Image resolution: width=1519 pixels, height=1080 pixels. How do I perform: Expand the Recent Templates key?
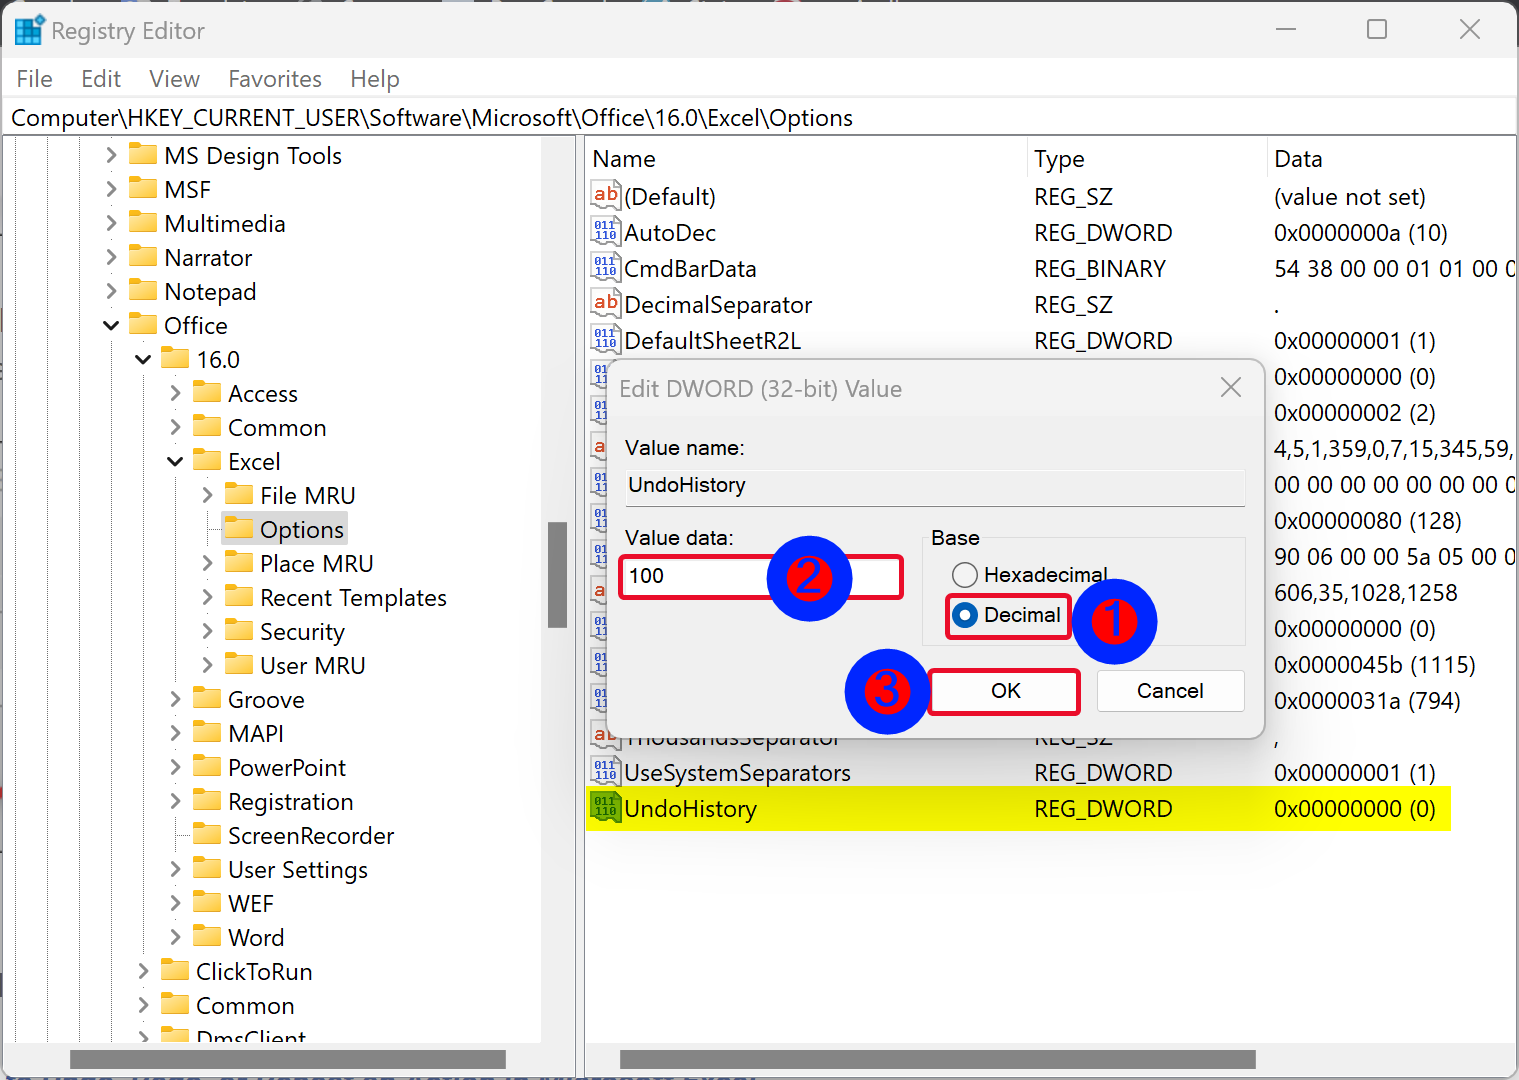207,597
